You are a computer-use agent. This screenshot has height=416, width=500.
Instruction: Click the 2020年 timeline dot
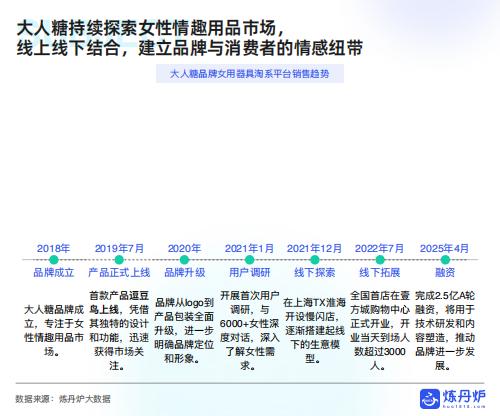point(184,260)
